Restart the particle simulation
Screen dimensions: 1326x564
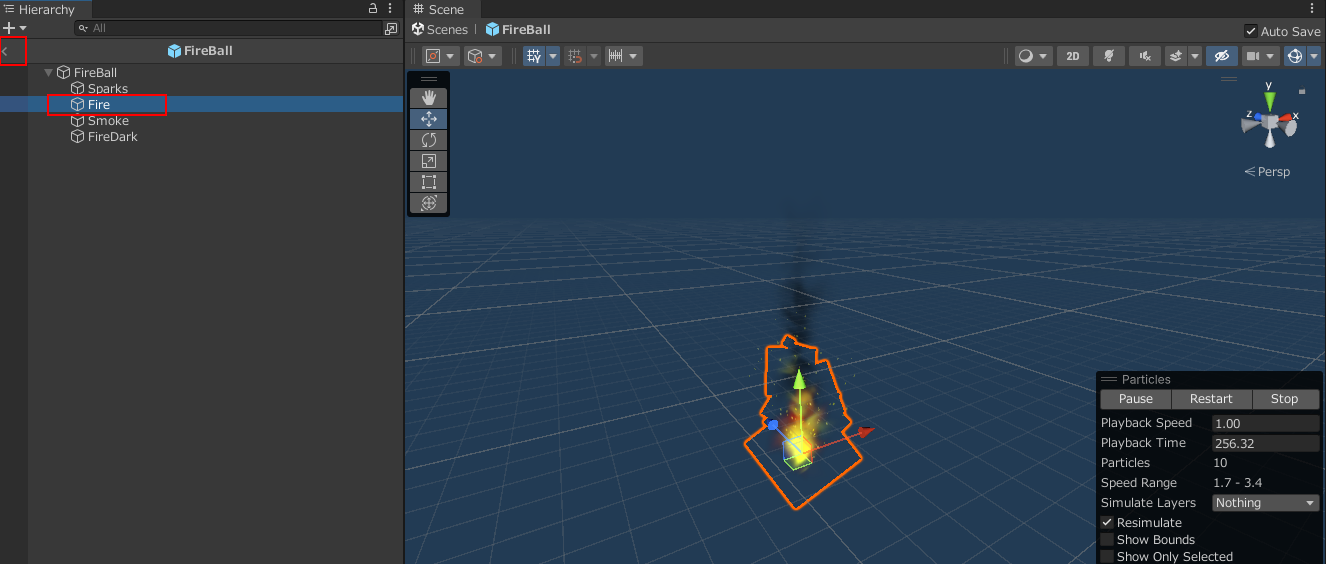(x=1211, y=399)
